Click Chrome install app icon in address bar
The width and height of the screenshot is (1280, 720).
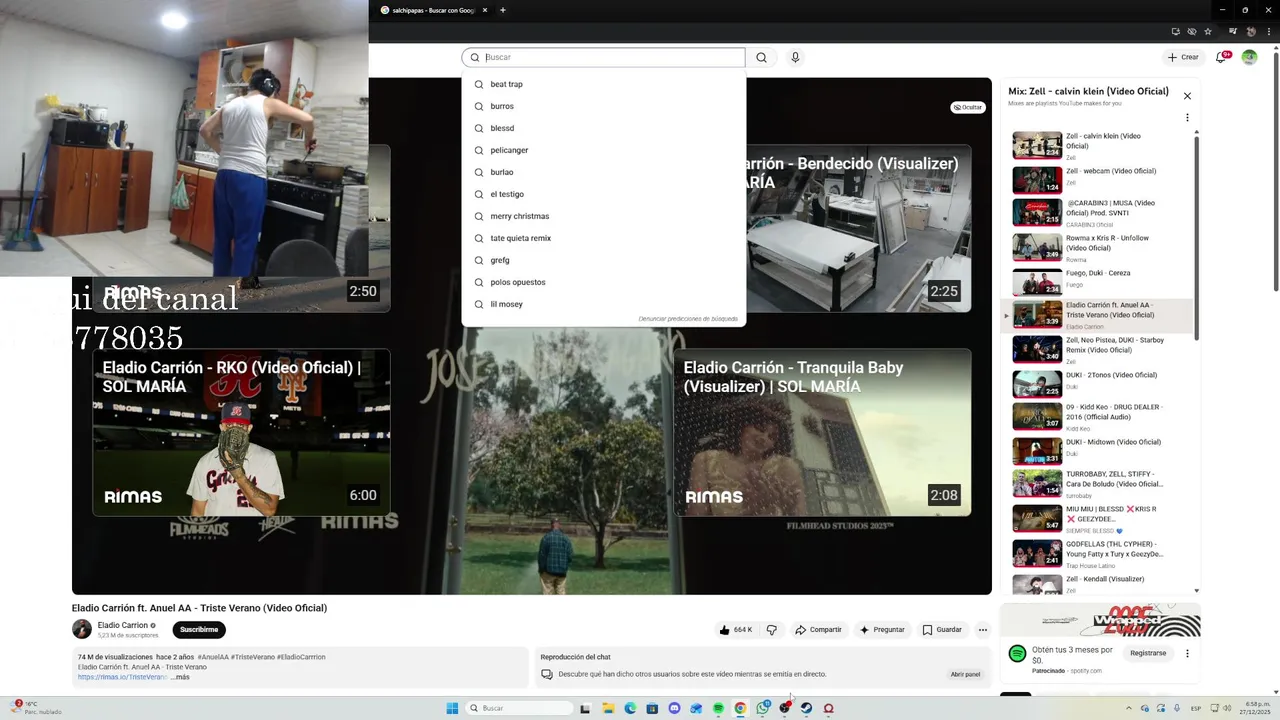(1176, 31)
